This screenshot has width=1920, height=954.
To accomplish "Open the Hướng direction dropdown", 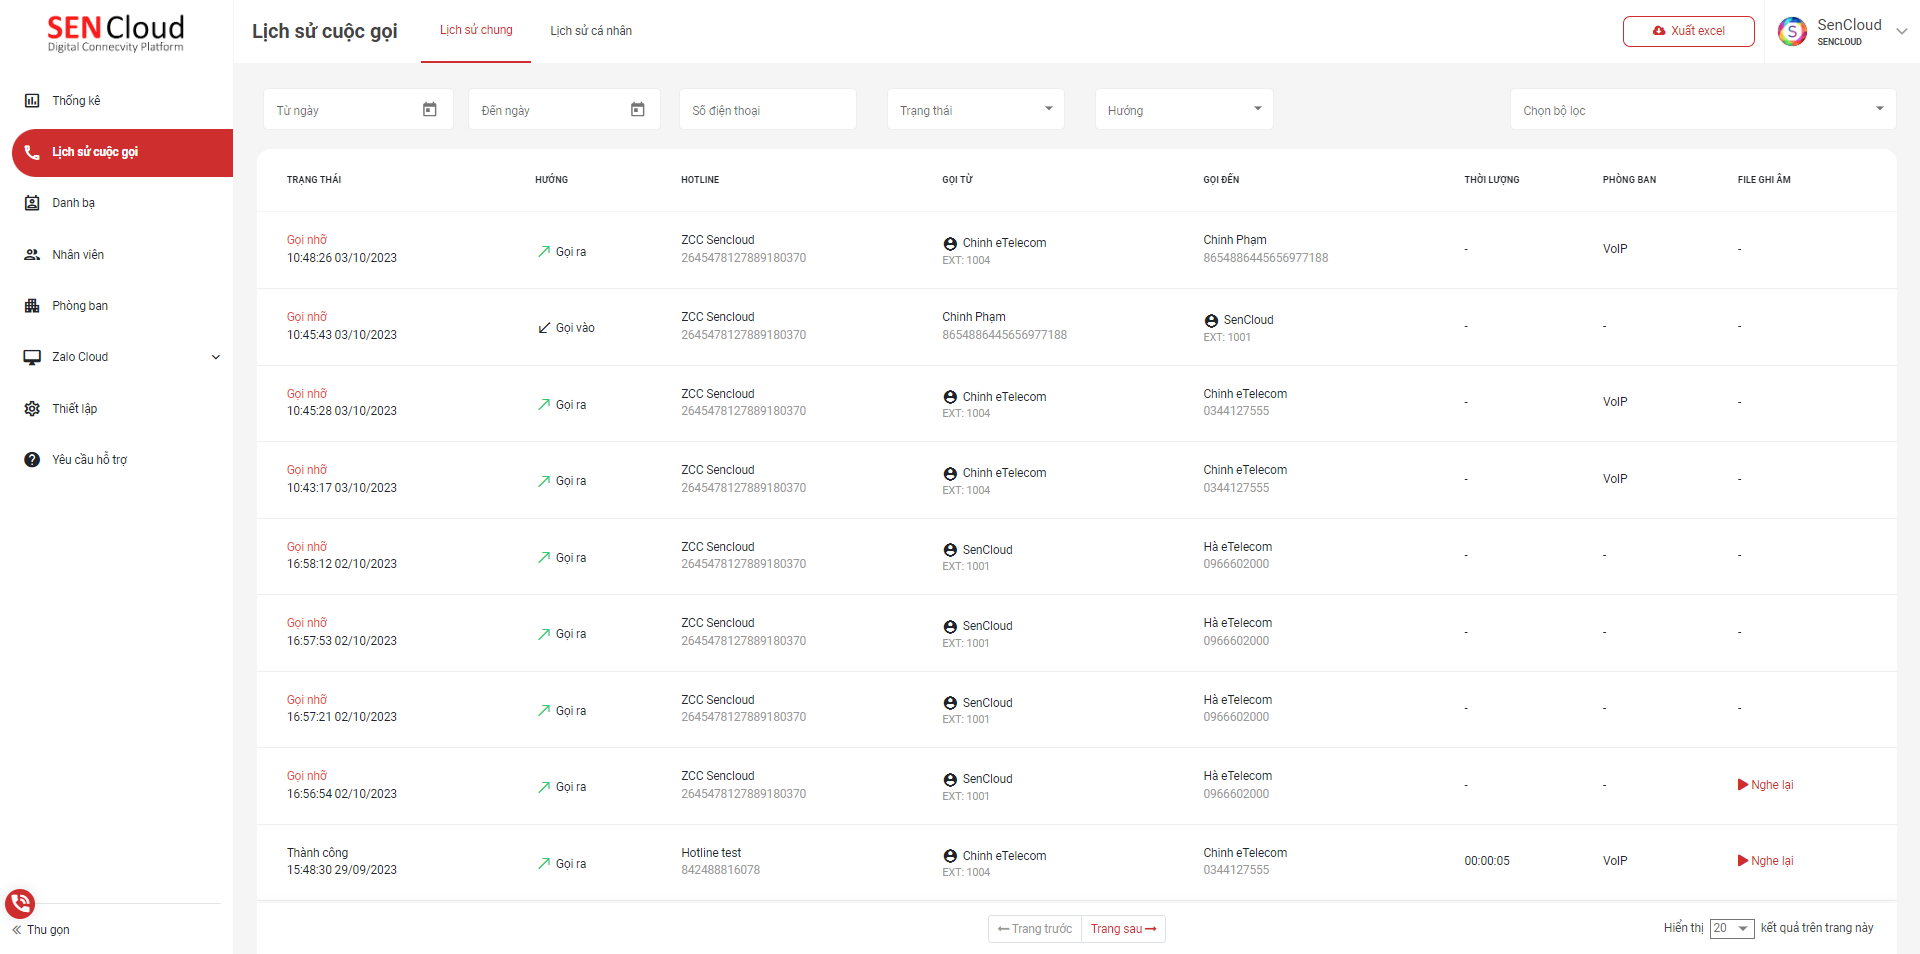I will coord(1183,110).
